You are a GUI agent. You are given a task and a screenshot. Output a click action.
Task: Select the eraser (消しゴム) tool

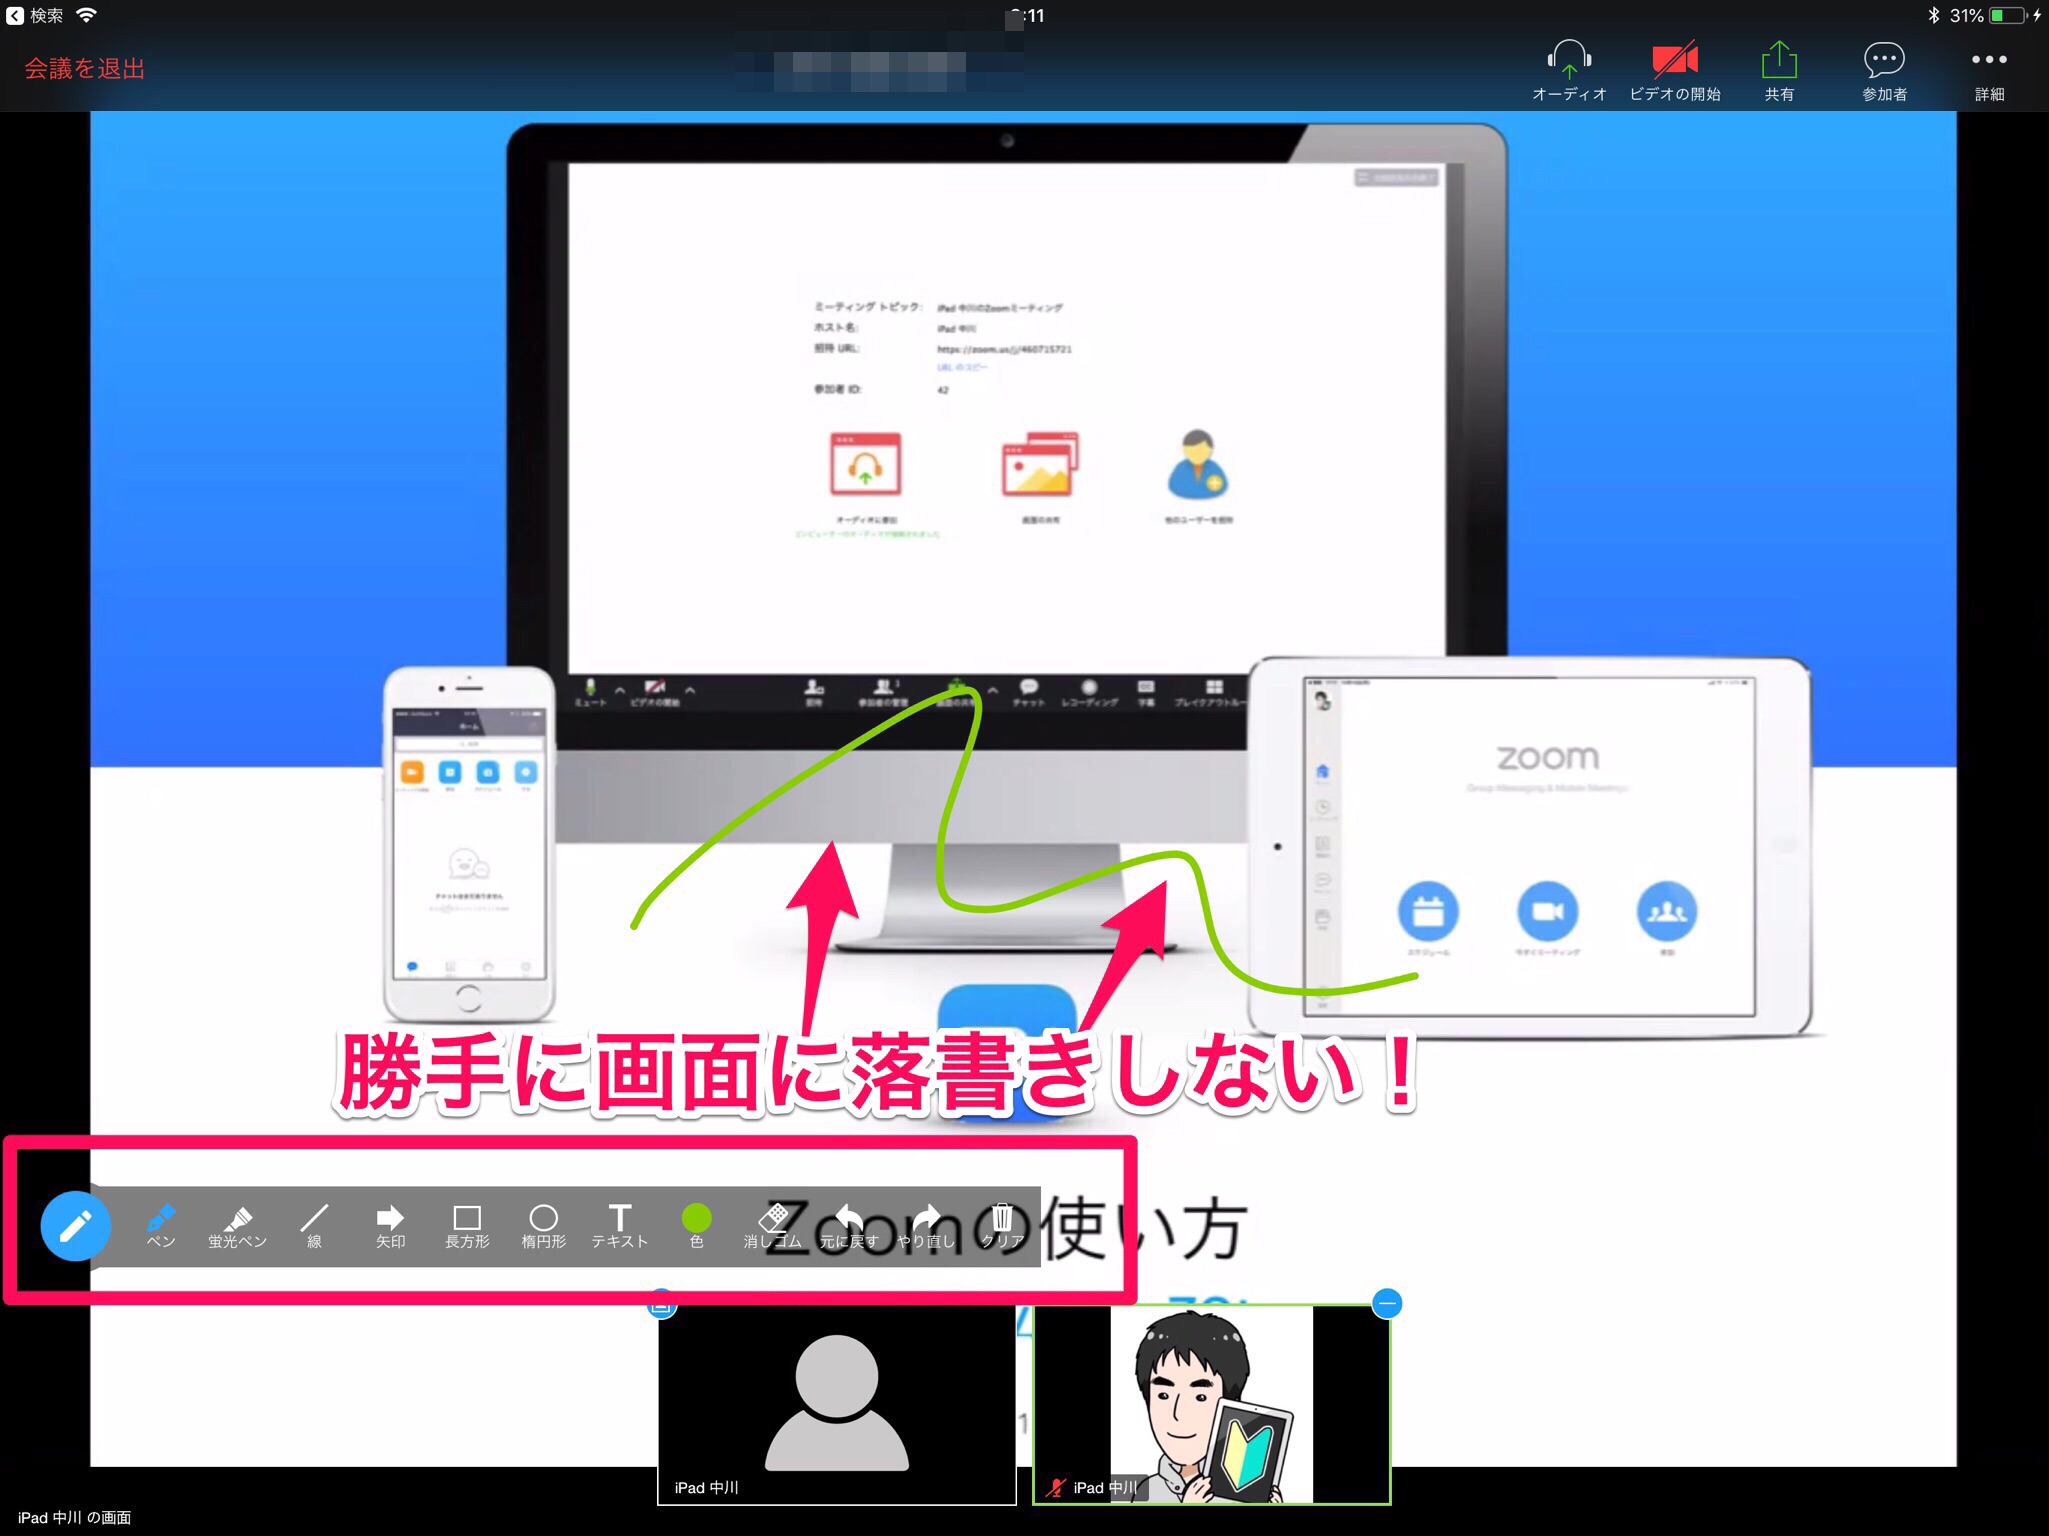click(x=772, y=1226)
